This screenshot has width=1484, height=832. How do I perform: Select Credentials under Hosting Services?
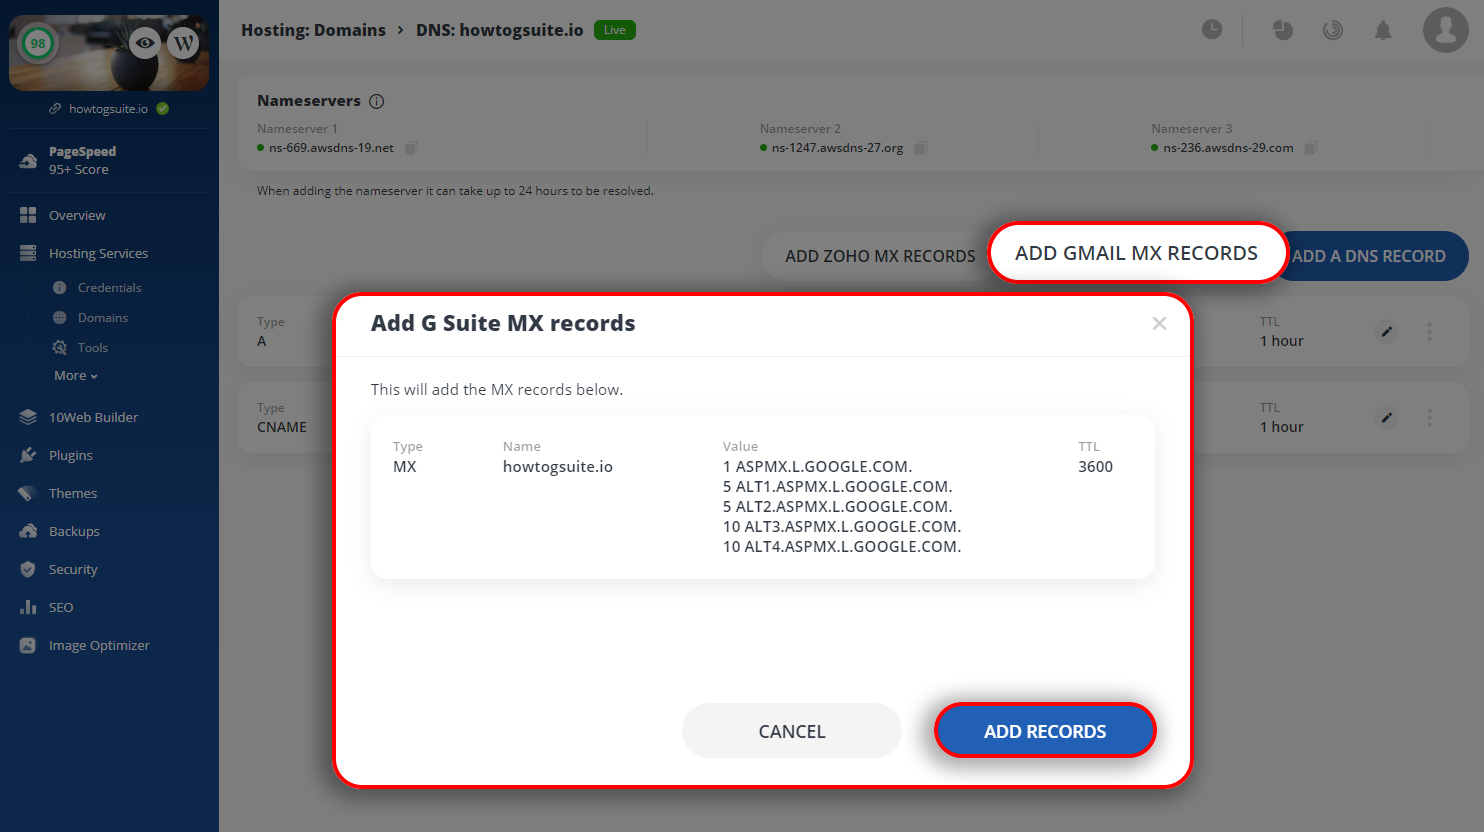coord(110,287)
